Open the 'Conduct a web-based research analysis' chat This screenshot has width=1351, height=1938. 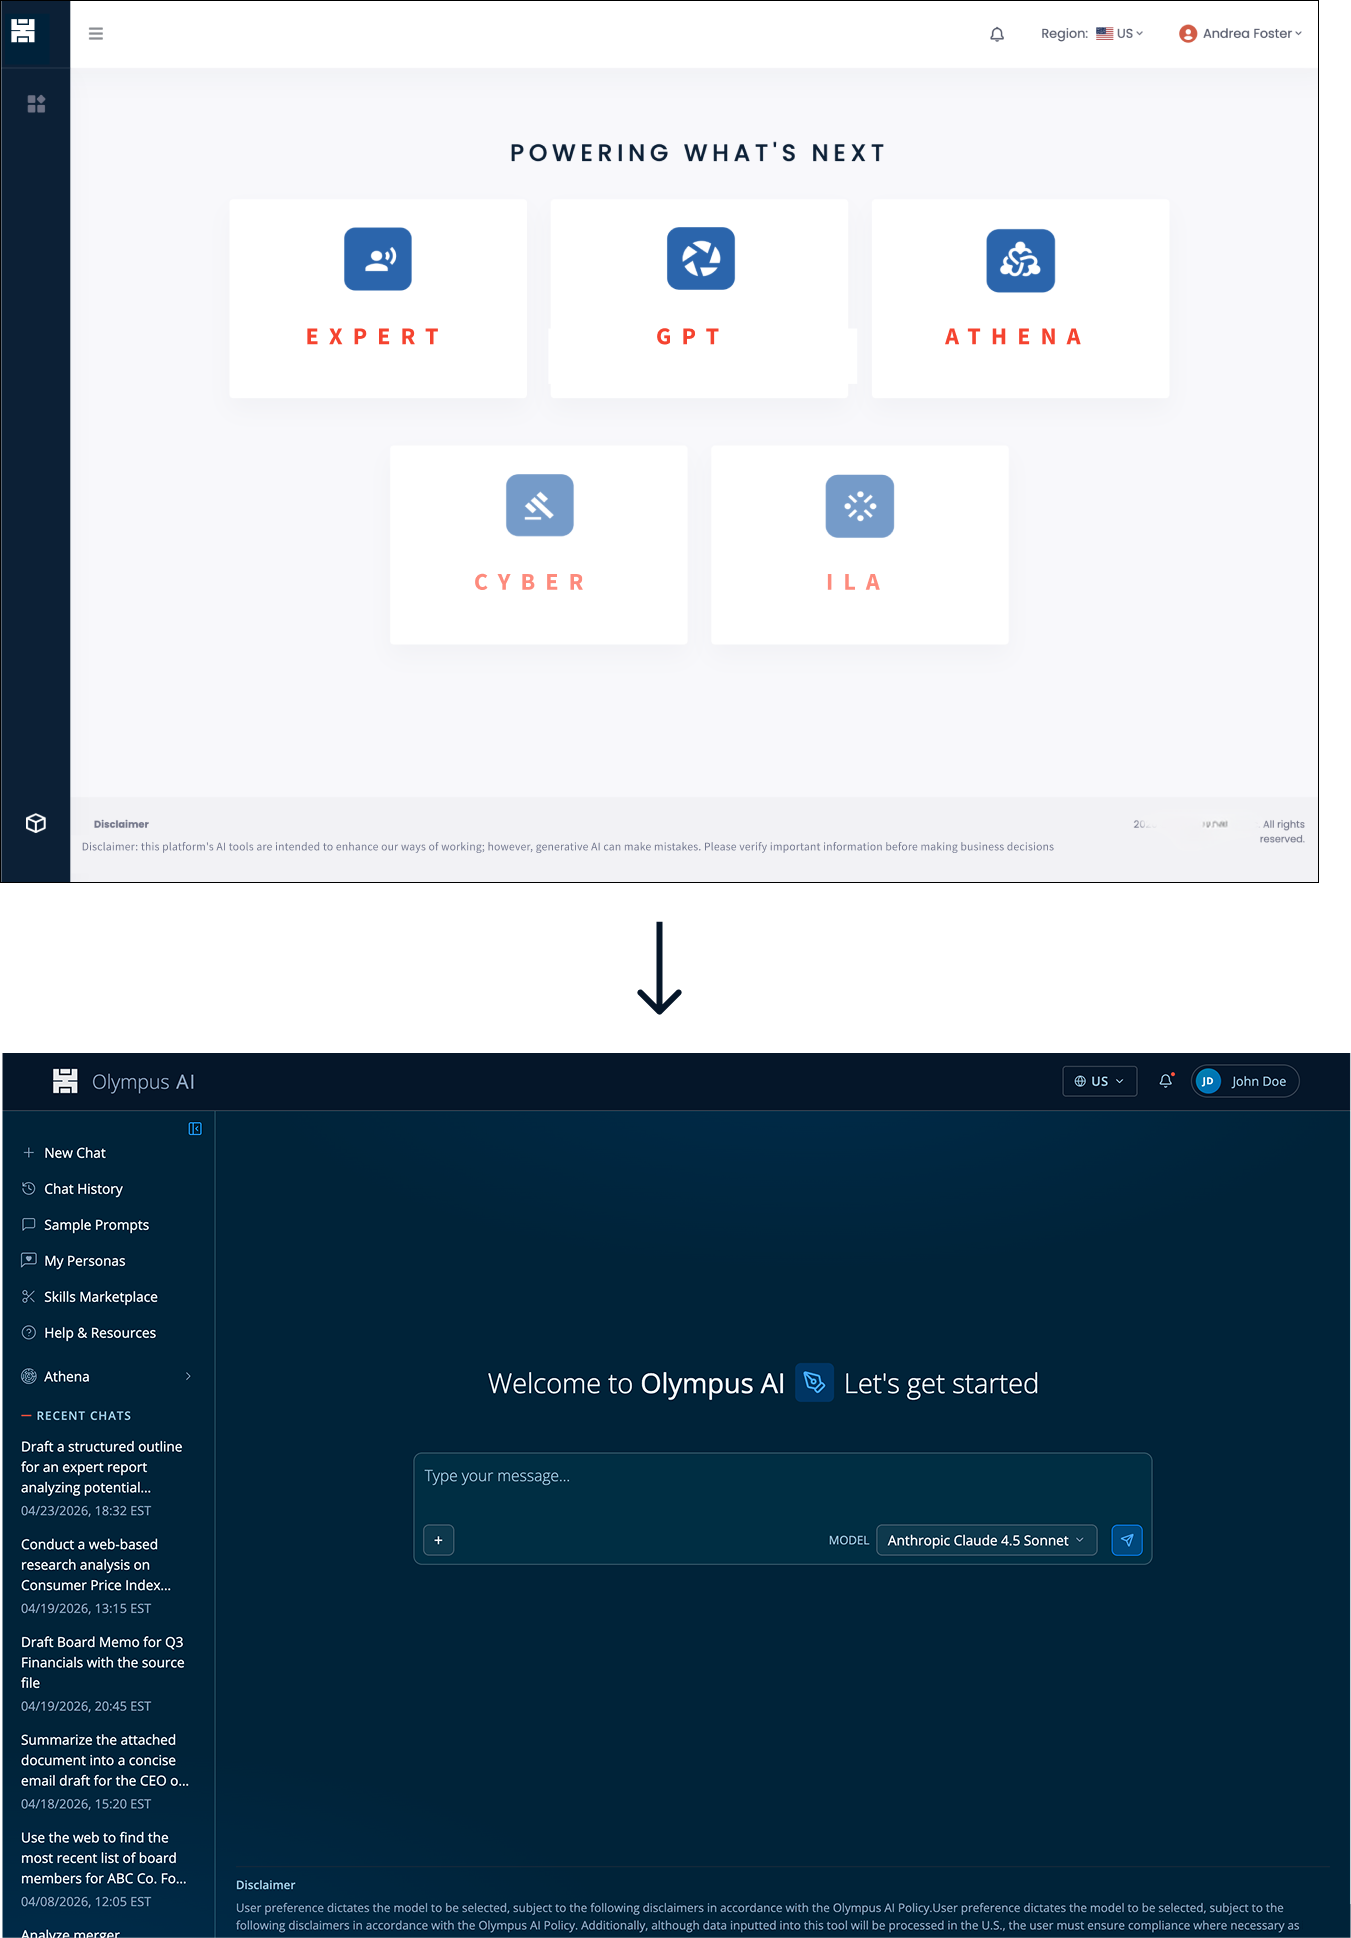pyautogui.click(x=96, y=1565)
